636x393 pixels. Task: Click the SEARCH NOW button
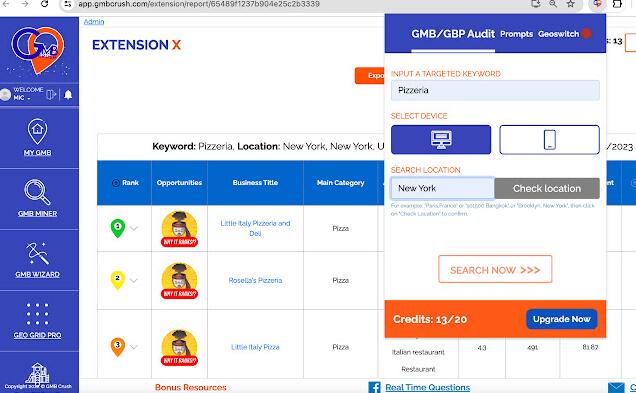(495, 269)
